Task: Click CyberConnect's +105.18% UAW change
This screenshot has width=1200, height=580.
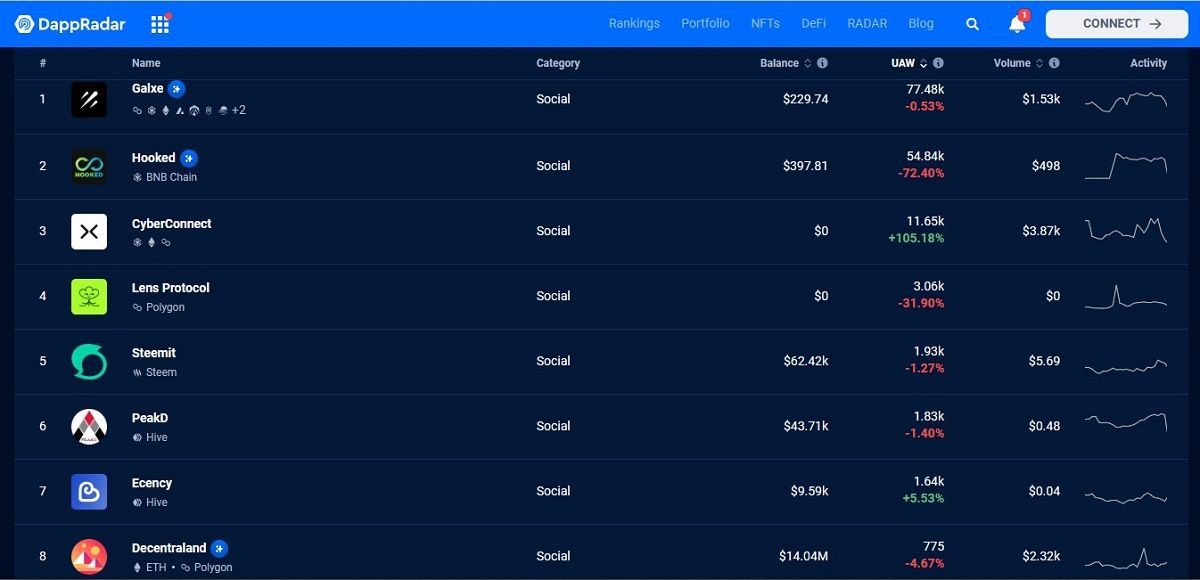Action: [x=916, y=238]
